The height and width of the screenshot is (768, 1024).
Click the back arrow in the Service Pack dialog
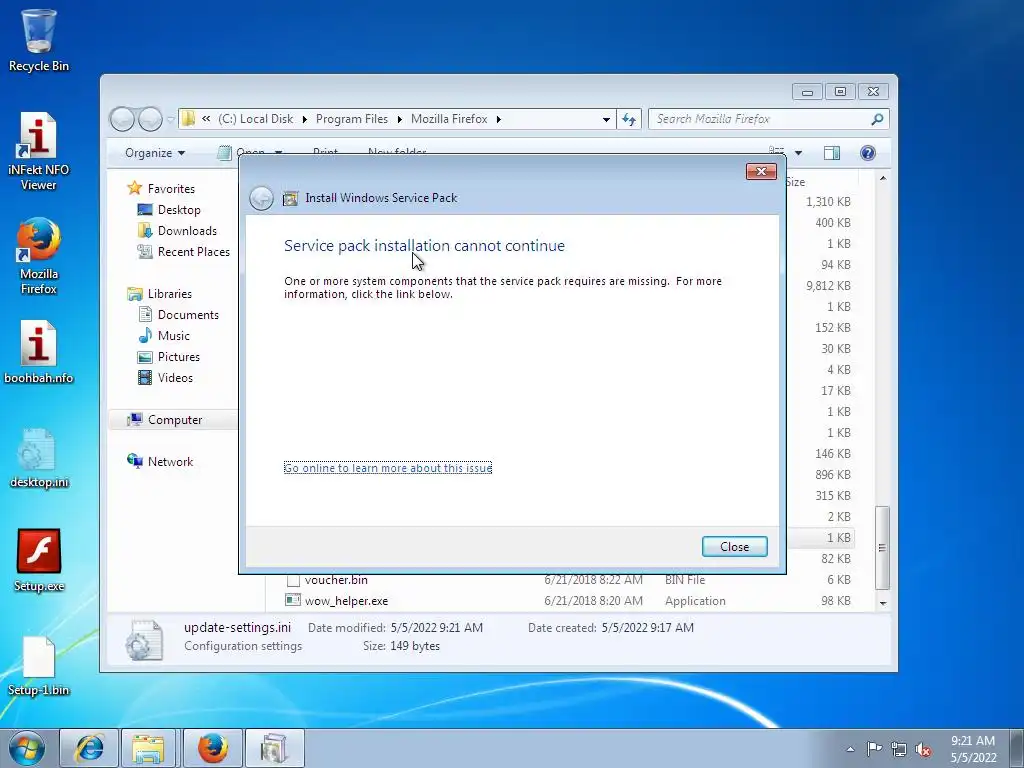pos(261,198)
